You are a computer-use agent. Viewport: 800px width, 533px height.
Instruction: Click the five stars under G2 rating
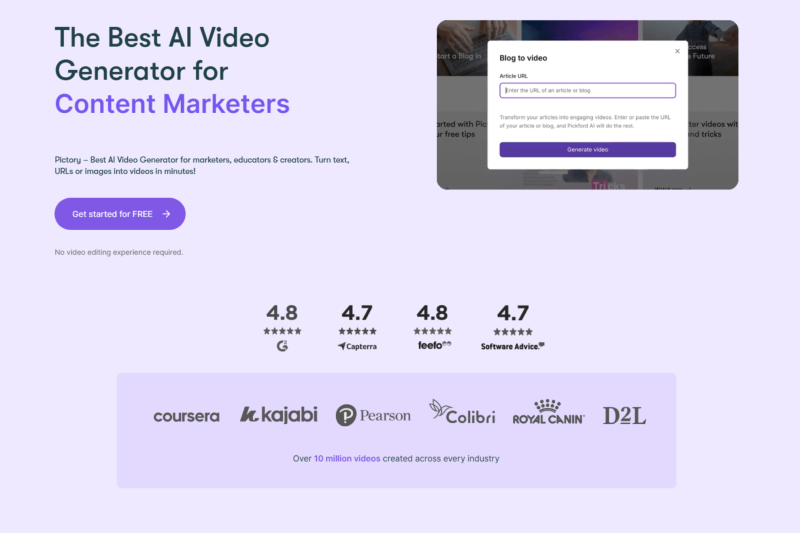(282, 331)
